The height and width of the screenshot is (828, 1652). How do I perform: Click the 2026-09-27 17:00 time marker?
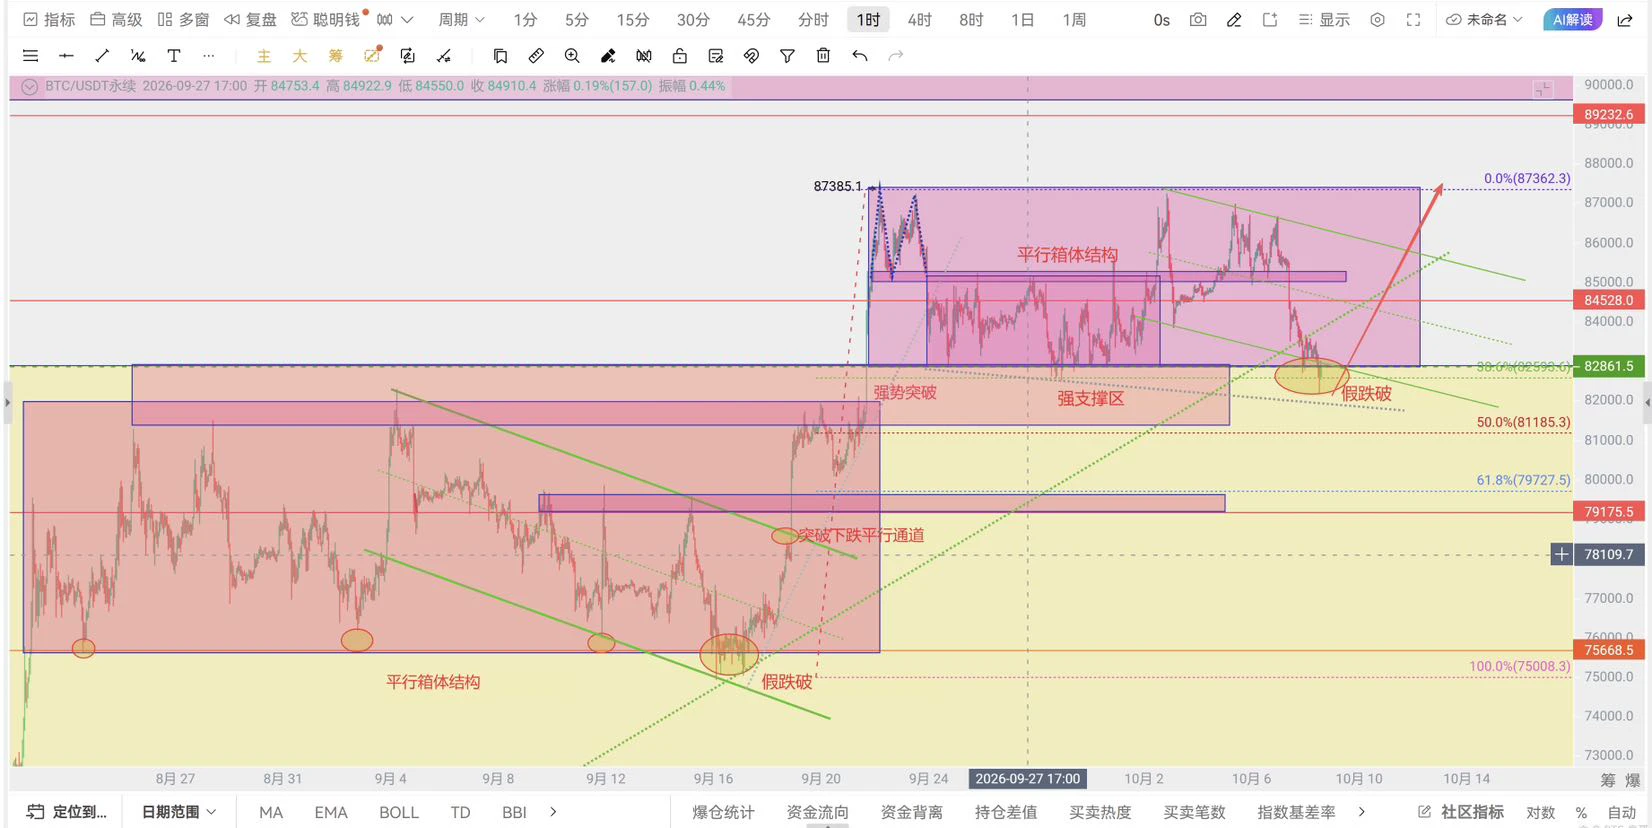pyautogui.click(x=1027, y=778)
